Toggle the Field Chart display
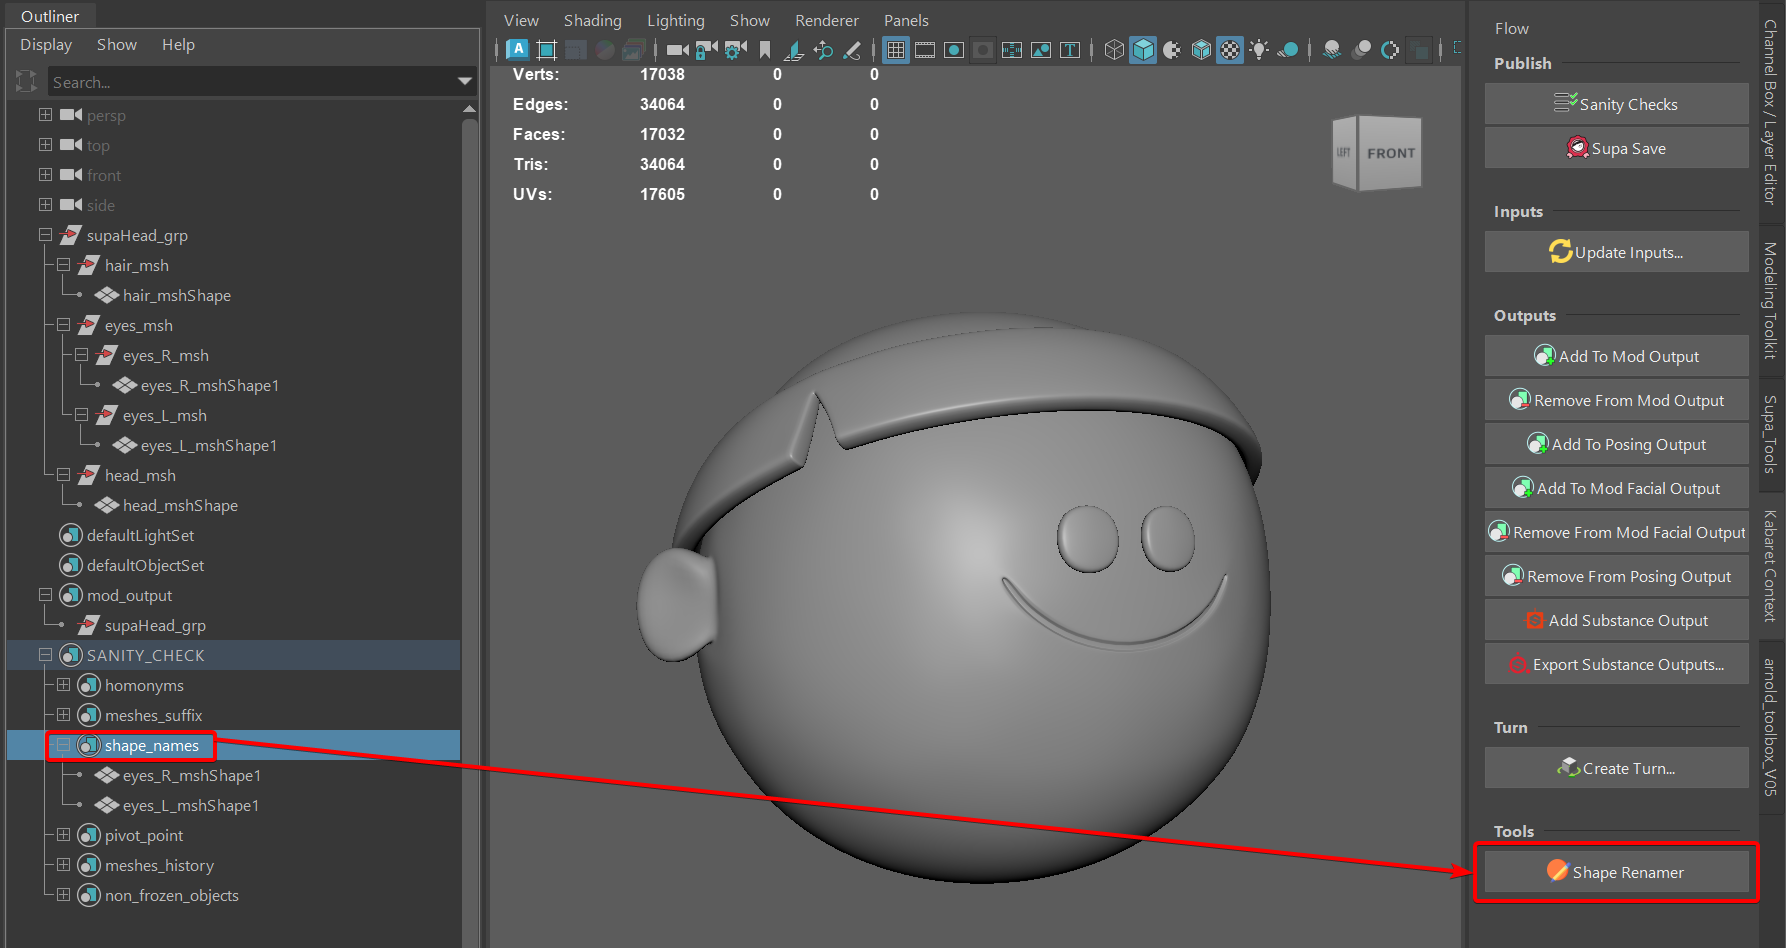The image size is (1786, 948). [x=1012, y=50]
